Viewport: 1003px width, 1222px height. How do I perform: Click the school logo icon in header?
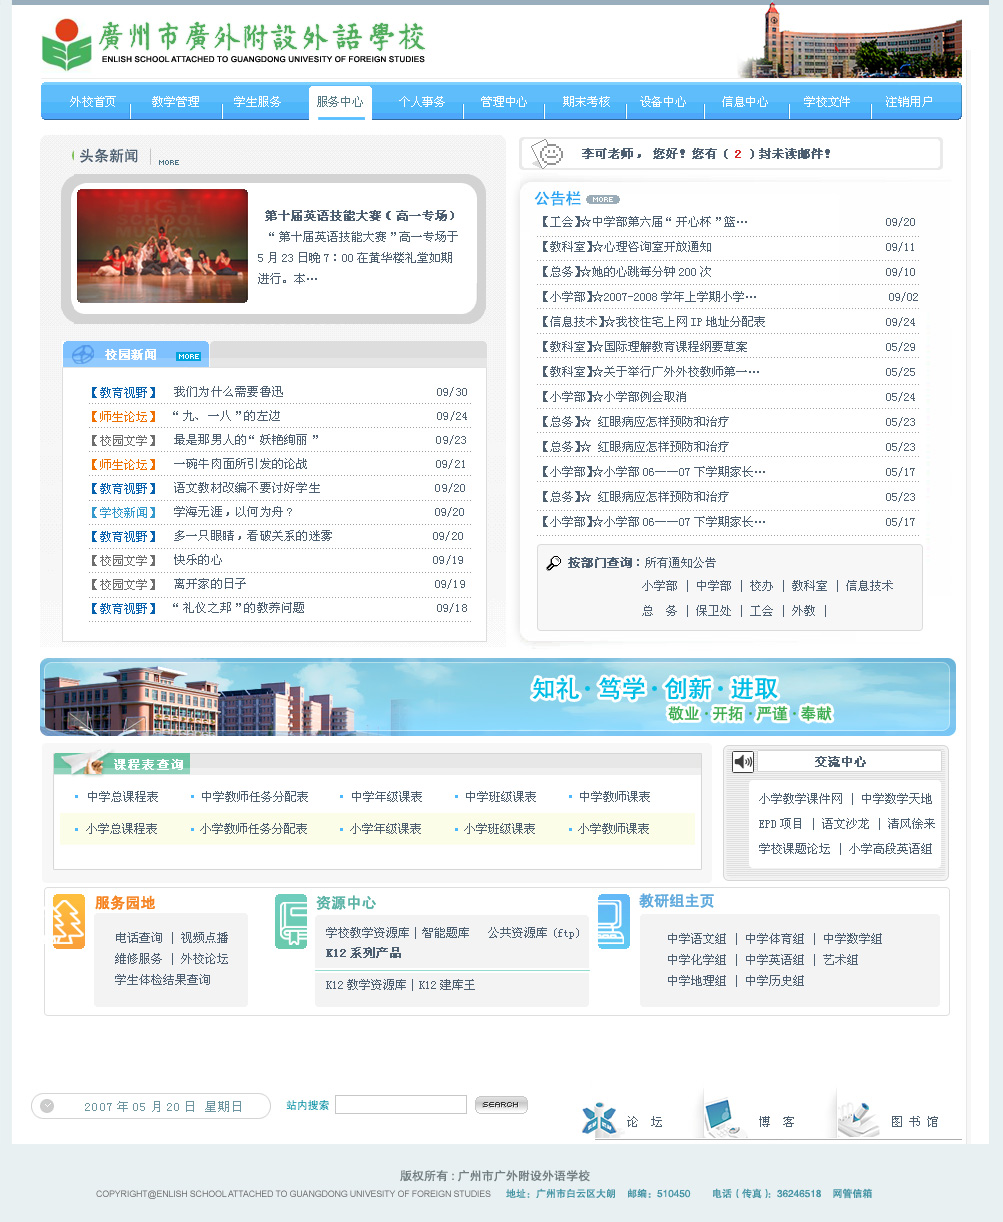coord(66,45)
